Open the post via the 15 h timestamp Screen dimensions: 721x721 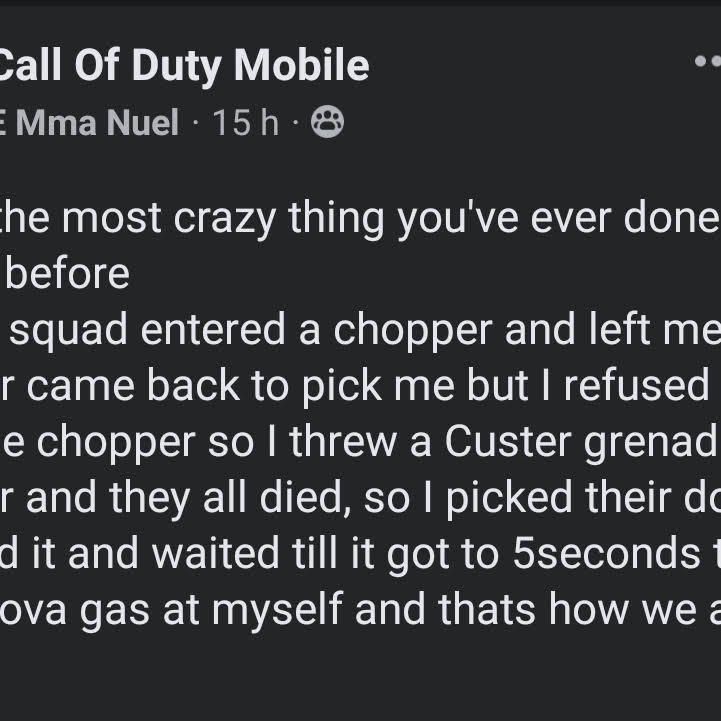coord(246,122)
